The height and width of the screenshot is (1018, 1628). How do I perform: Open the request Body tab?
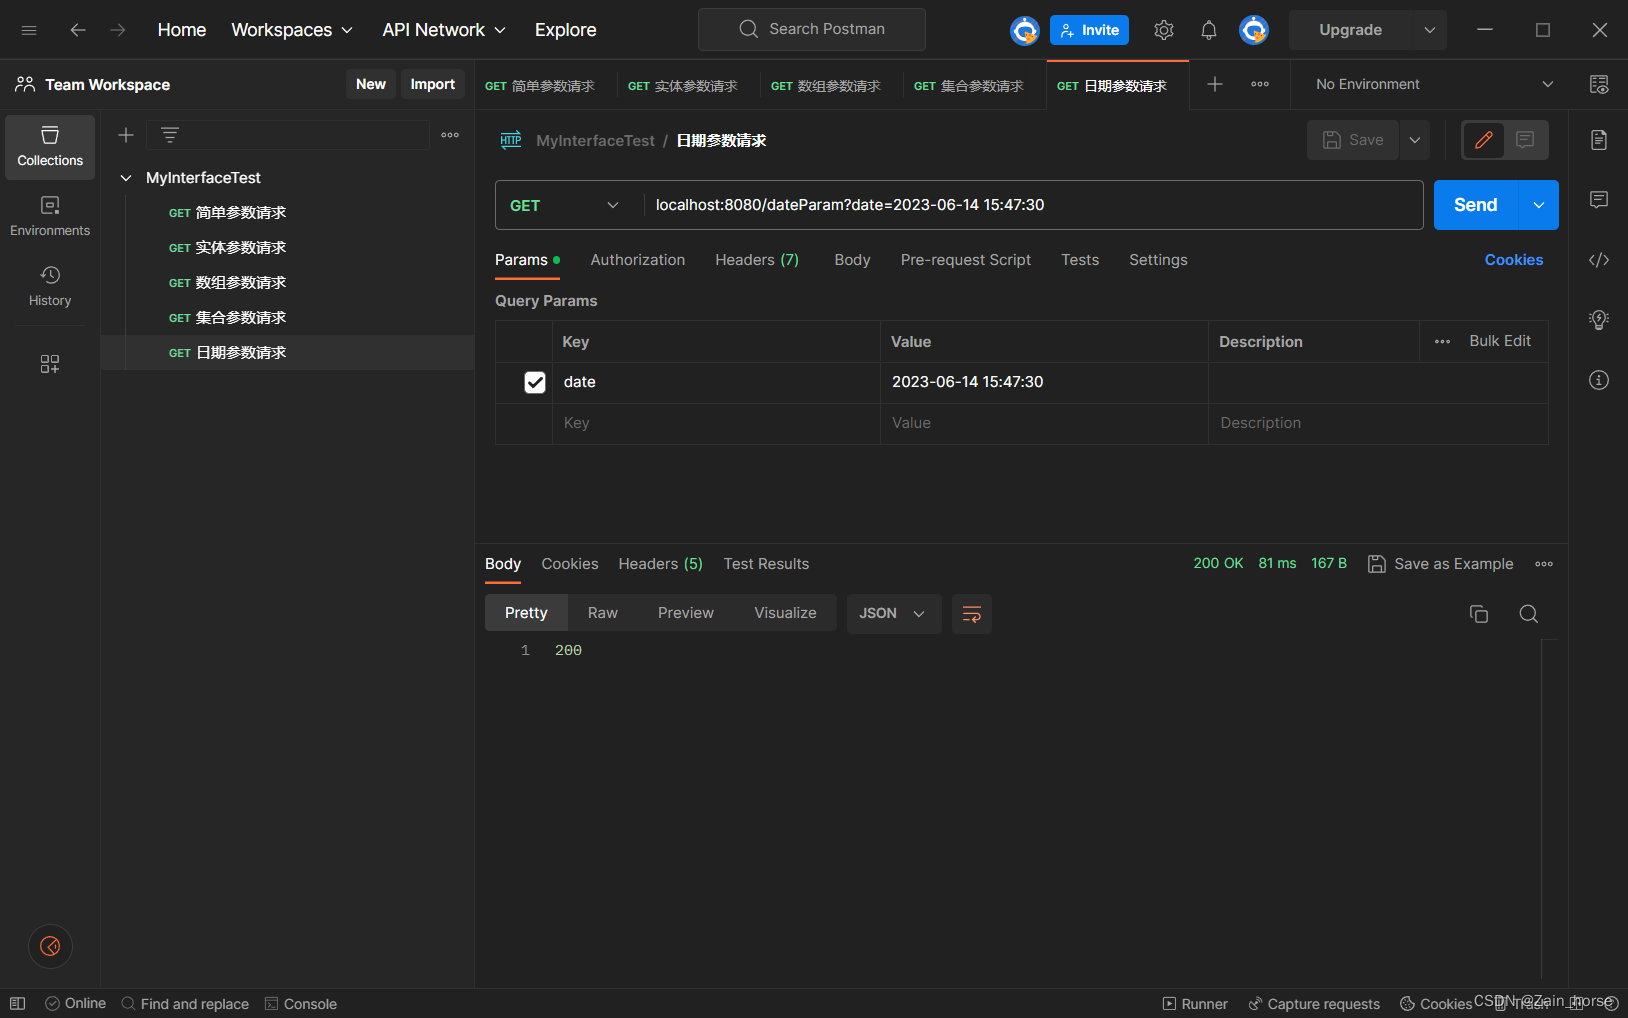point(852,260)
